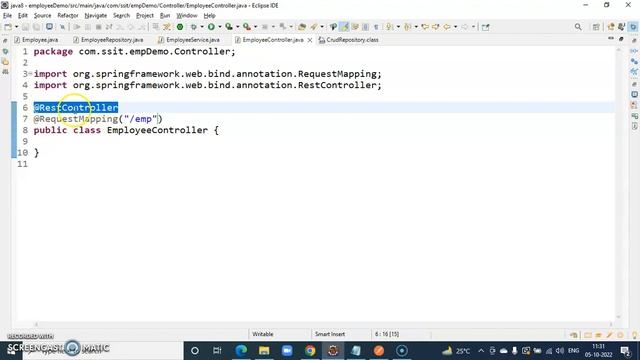This screenshot has height=360, width=640.
Task: Switch to Debug perspective icon
Action: tap(621, 27)
